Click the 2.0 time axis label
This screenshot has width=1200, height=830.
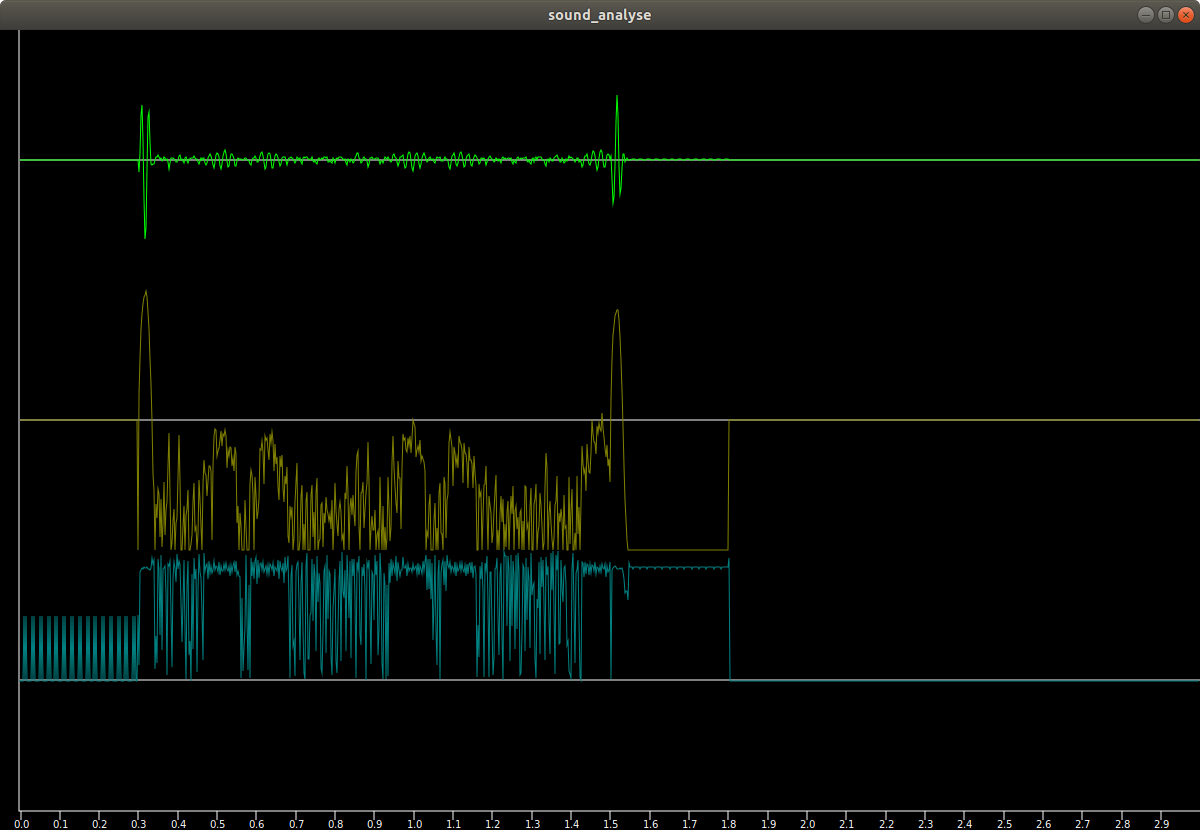point(808,823)
